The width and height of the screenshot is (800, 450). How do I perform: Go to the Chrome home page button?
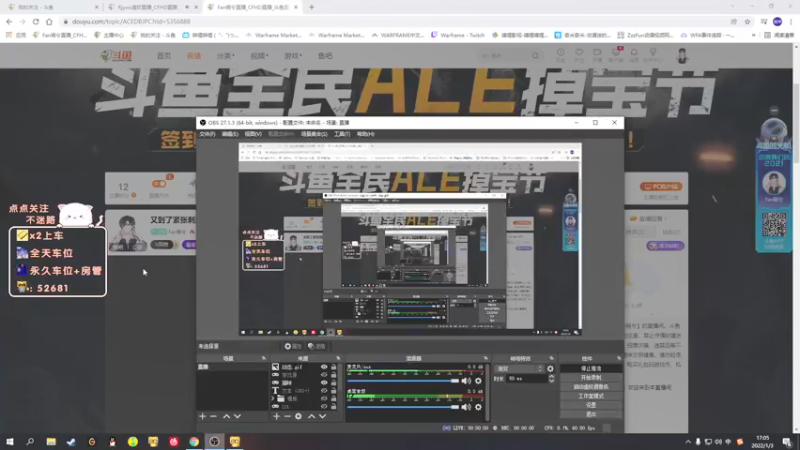pos(49,21)
